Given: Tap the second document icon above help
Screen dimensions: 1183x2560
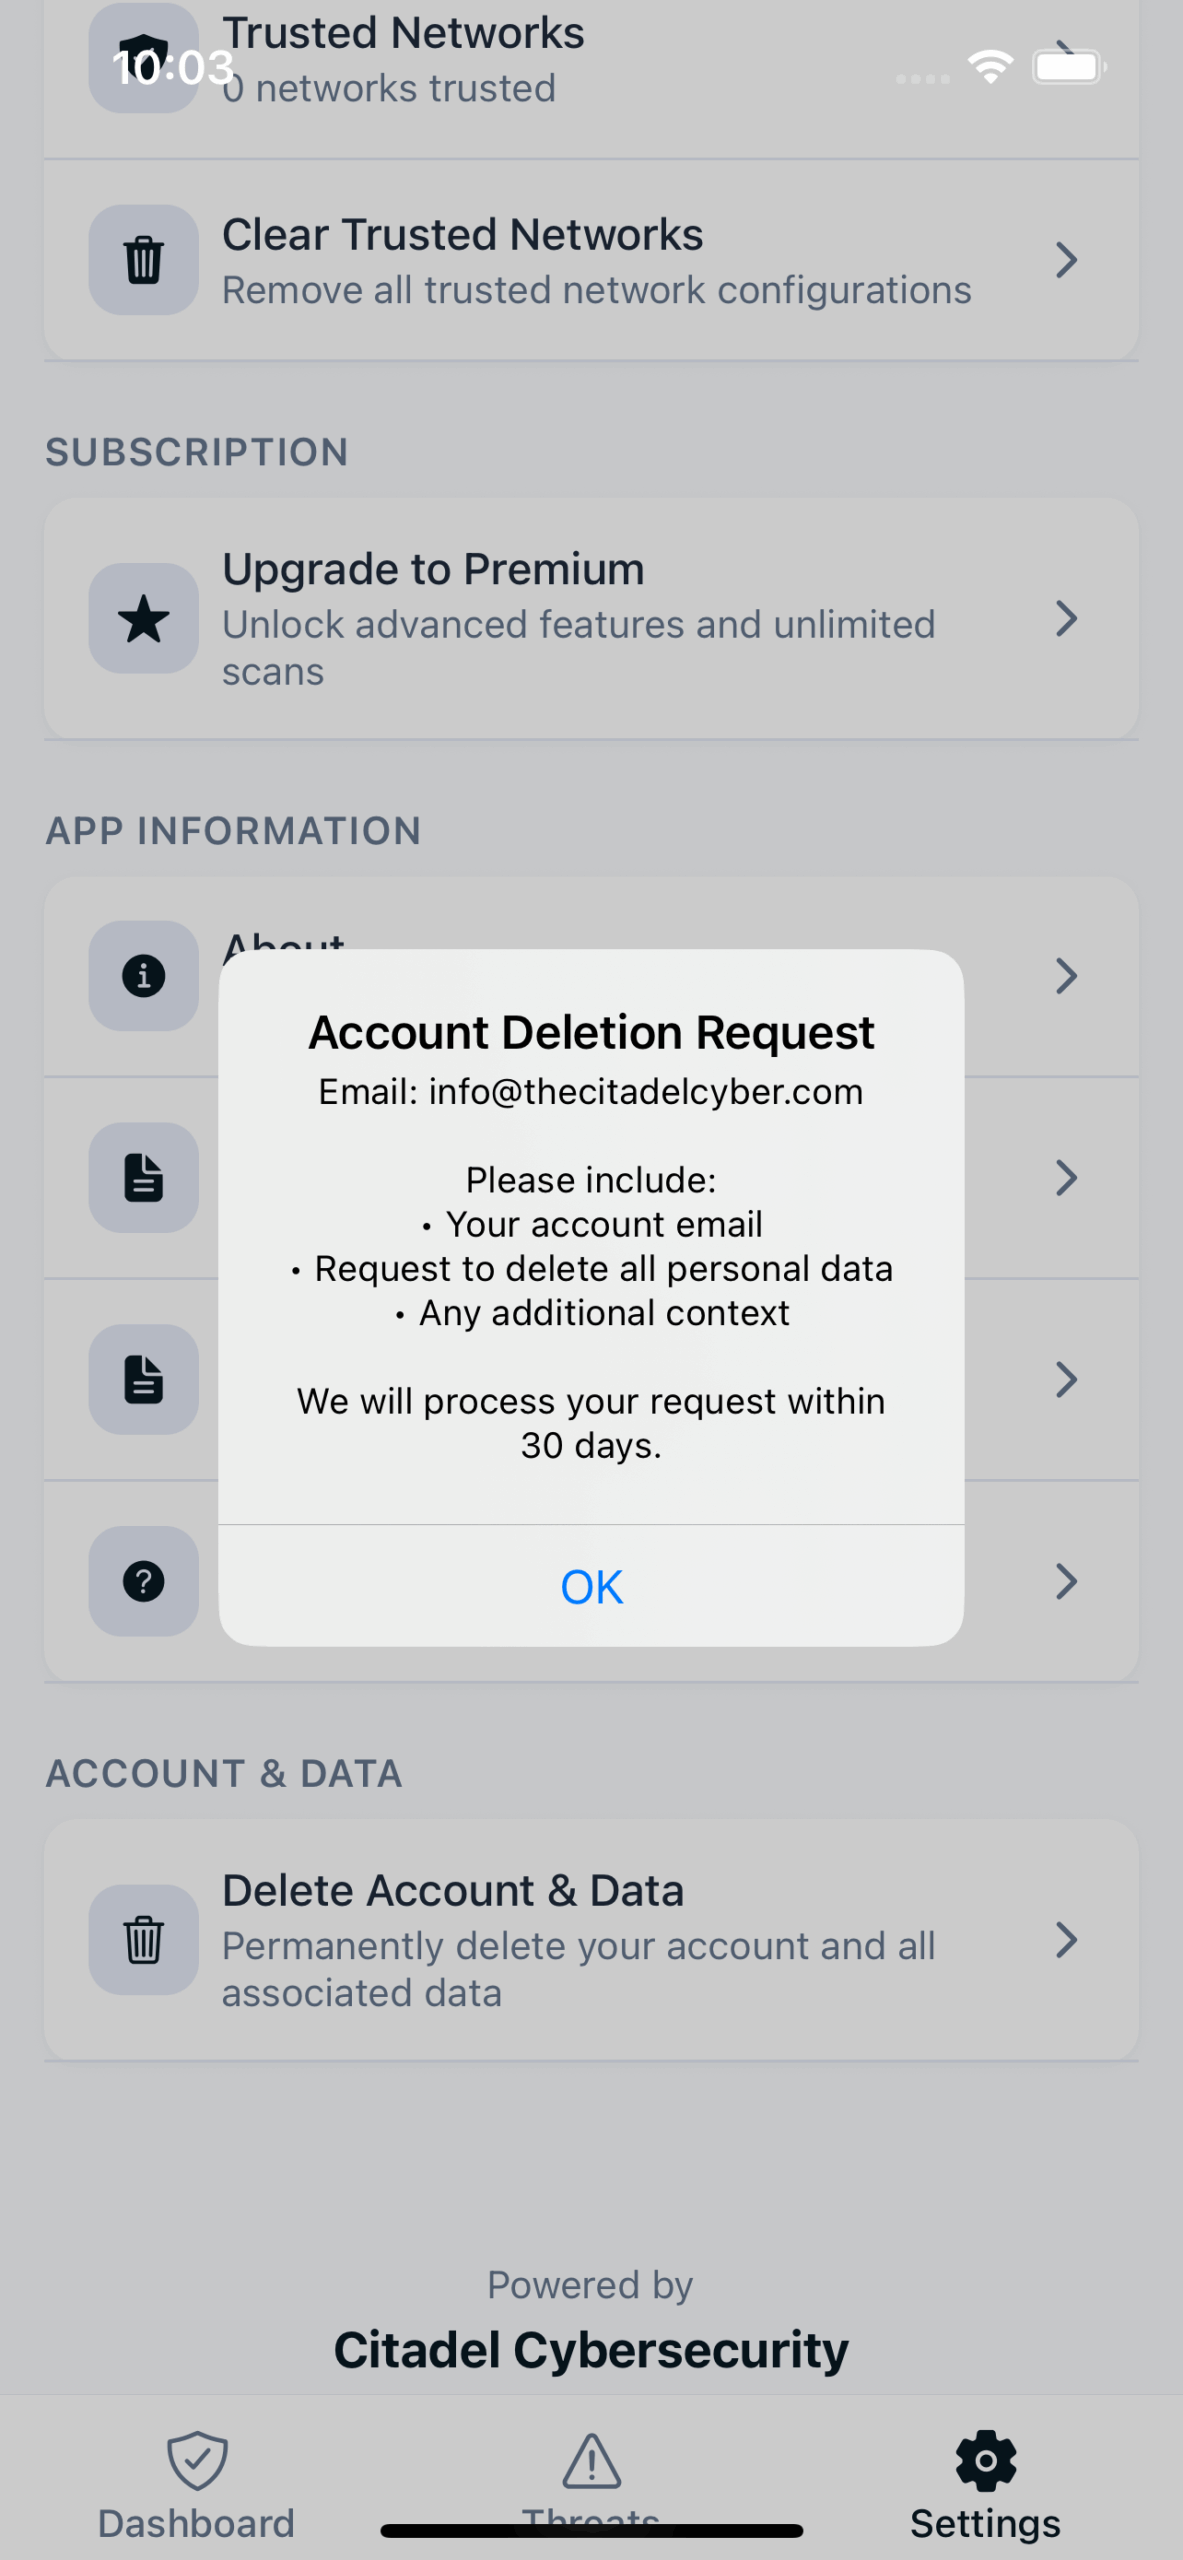Looking at the screenshot, I should (x=143, y=1379).
